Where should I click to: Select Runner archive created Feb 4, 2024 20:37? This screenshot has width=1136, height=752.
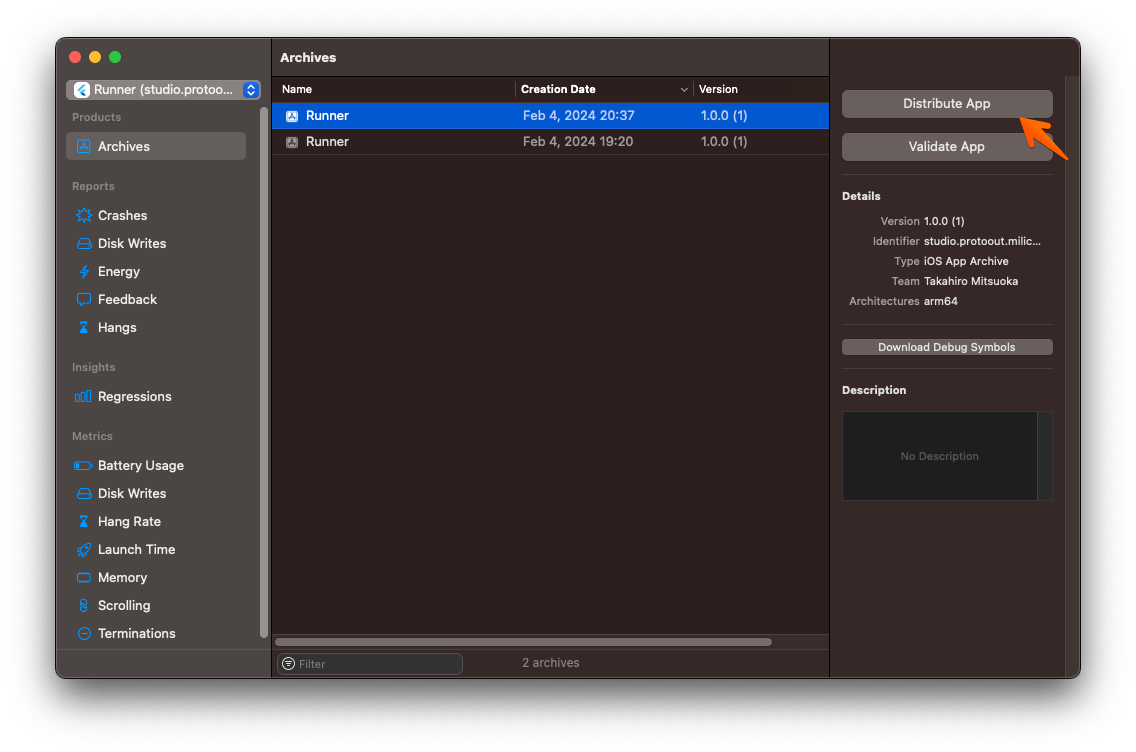point(551,116)
